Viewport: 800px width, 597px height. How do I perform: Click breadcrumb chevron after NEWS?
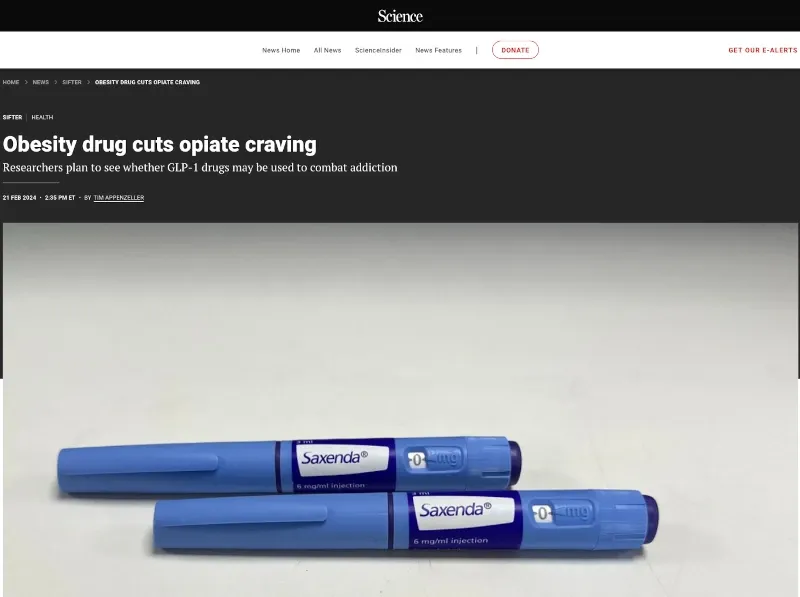point(56,82)
